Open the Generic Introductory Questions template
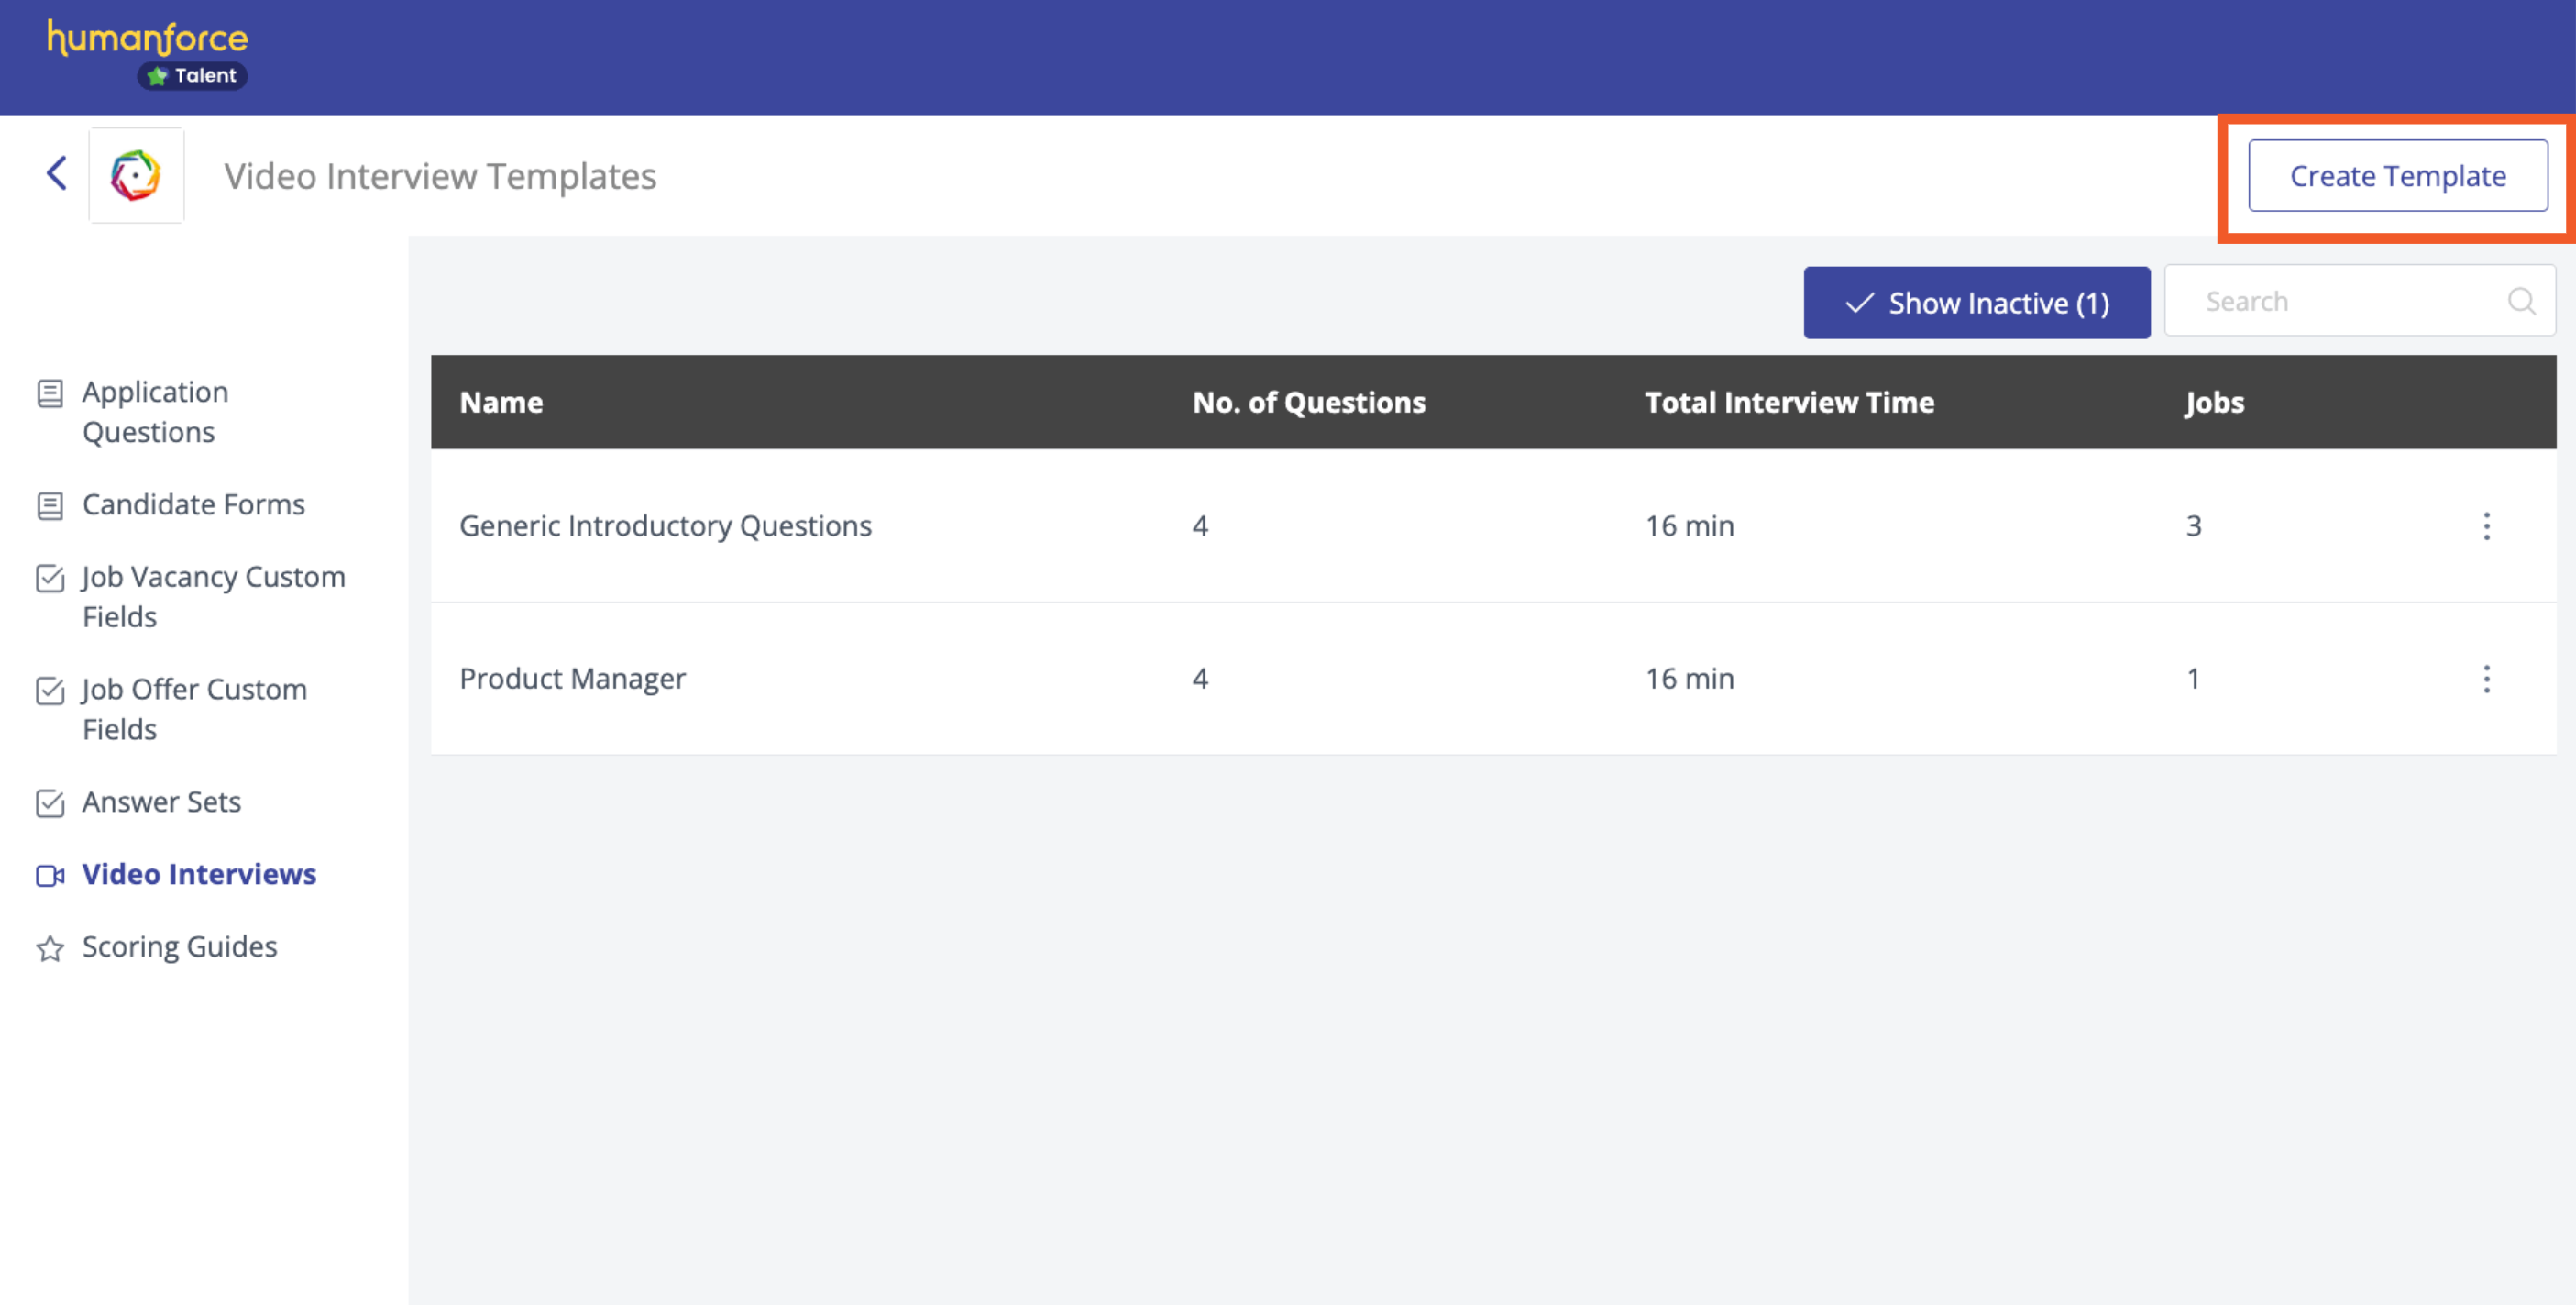 click(665, 526)
